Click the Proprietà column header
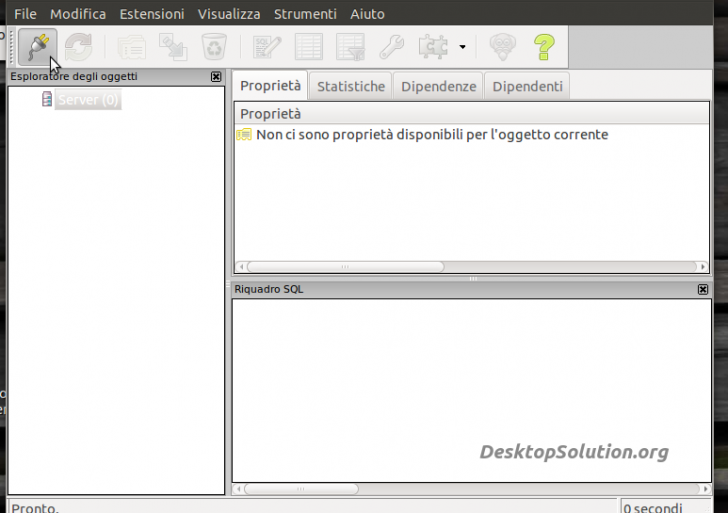 click(x=472, y=114)
